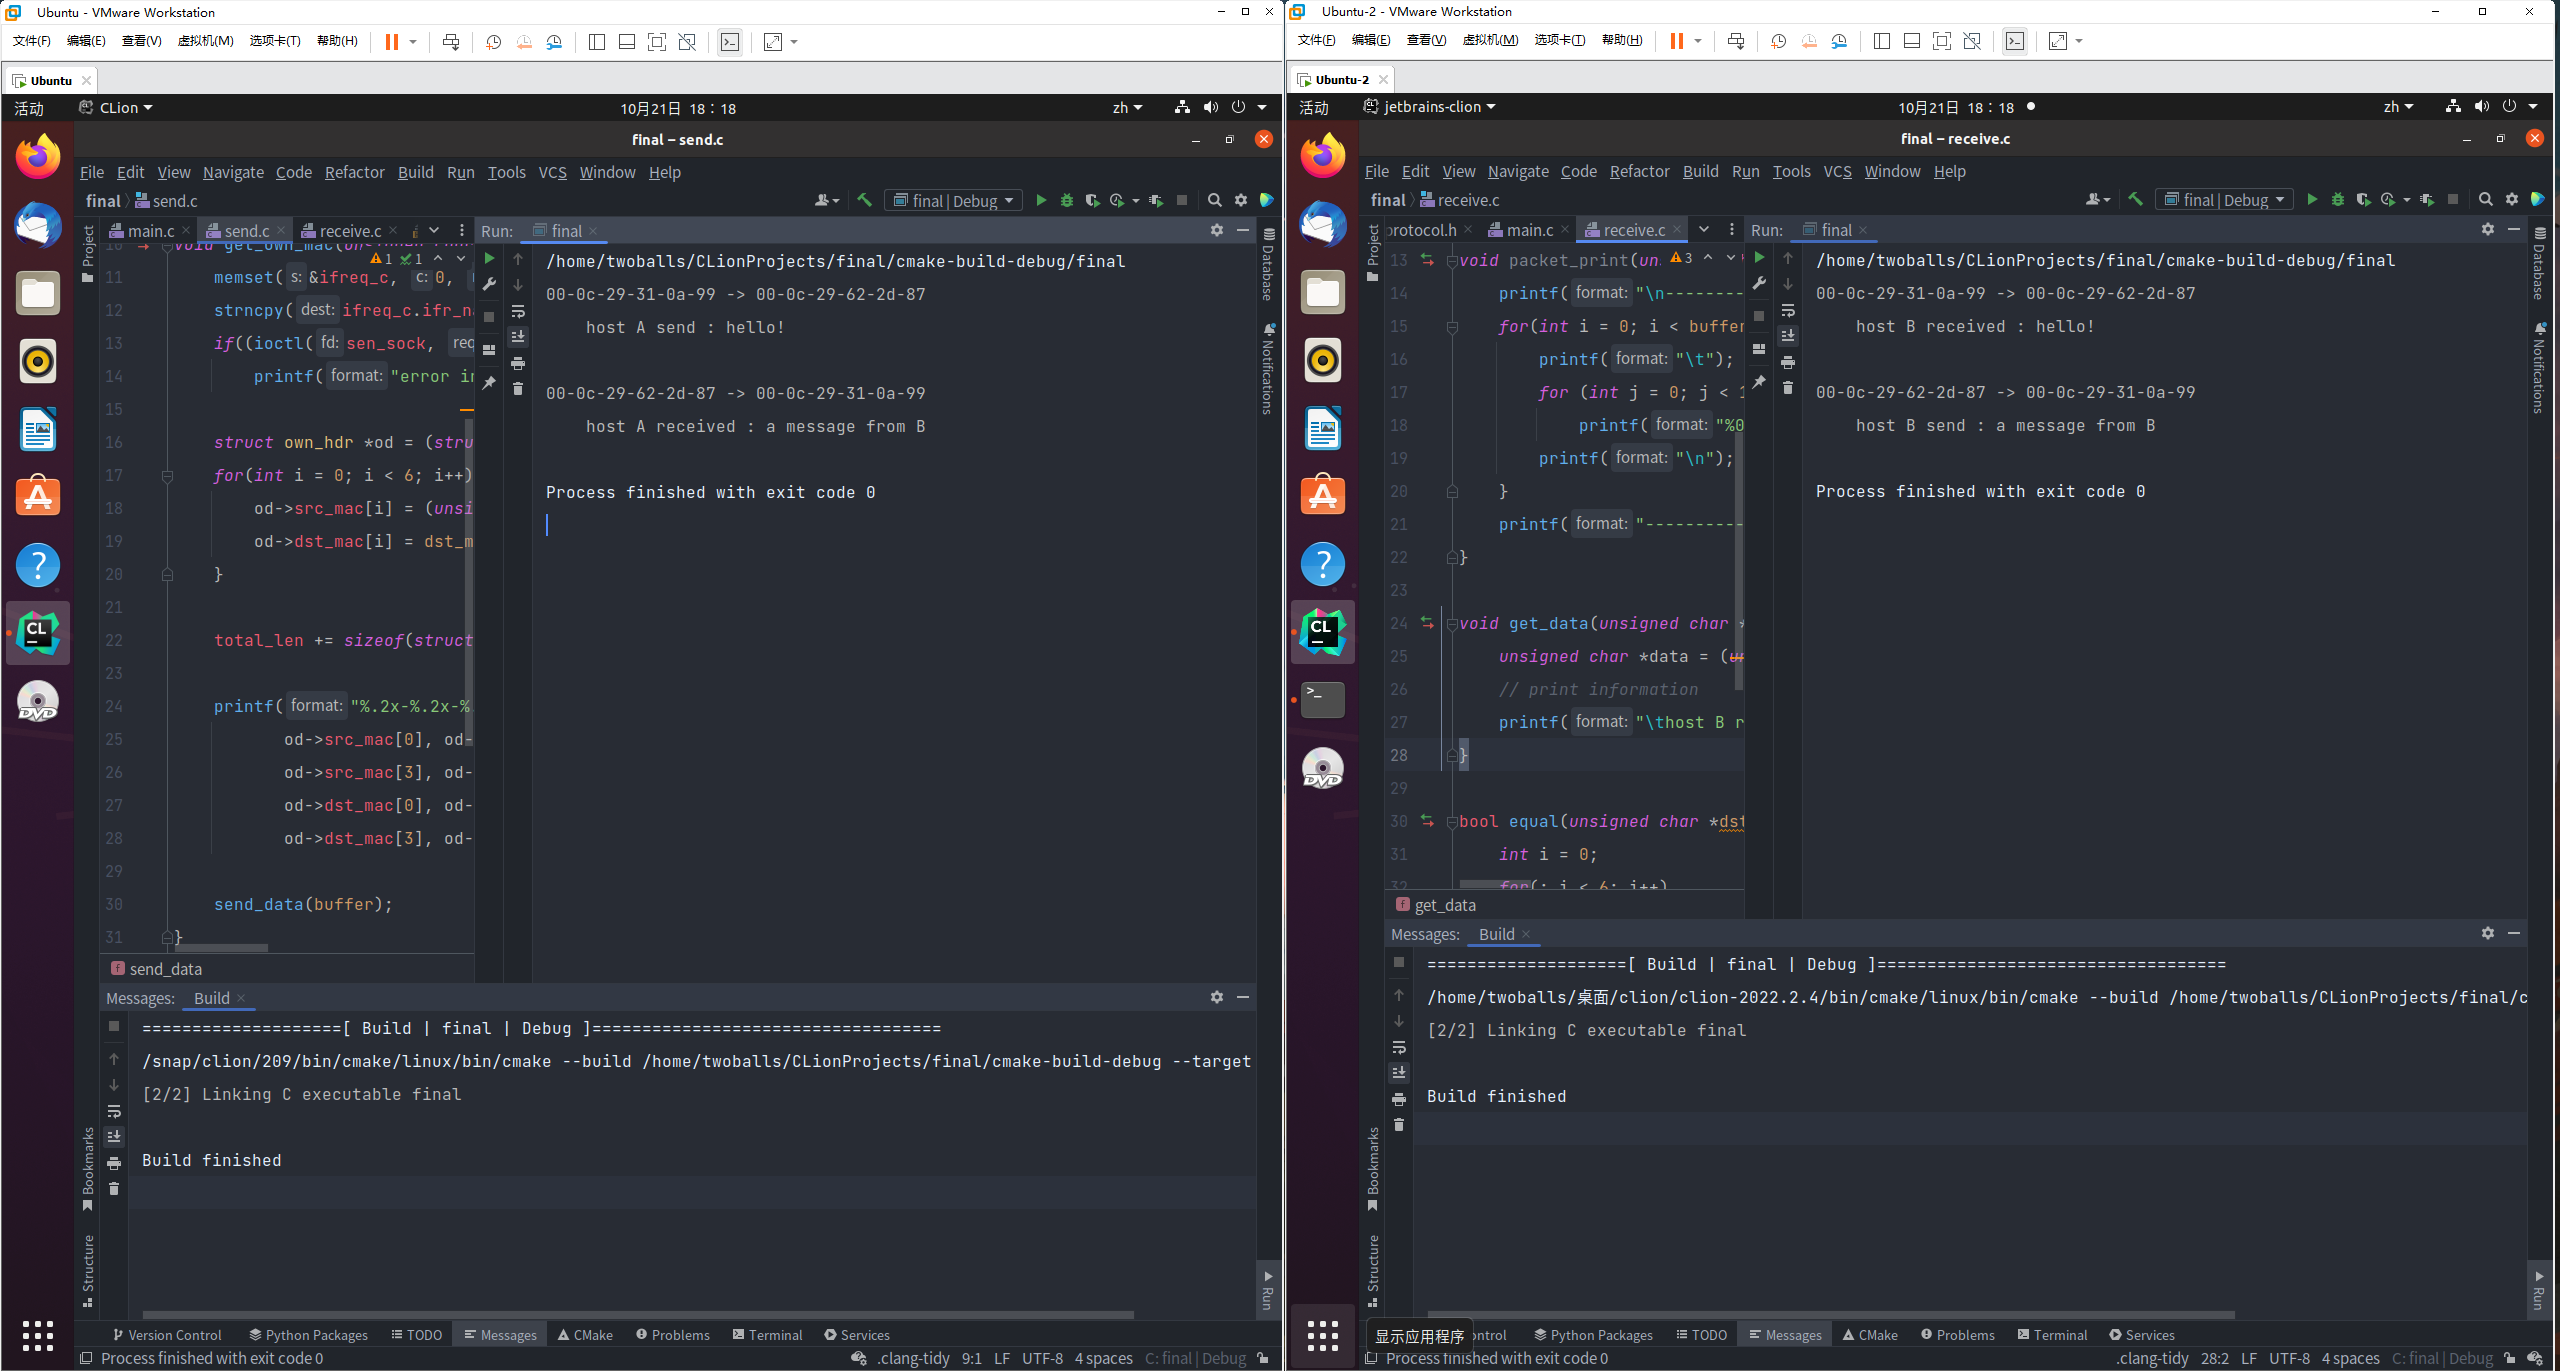Switch to main.c tab in right CLion
The width and height of the screenshot is (2560, 1371).
(x=1529, y=230)
